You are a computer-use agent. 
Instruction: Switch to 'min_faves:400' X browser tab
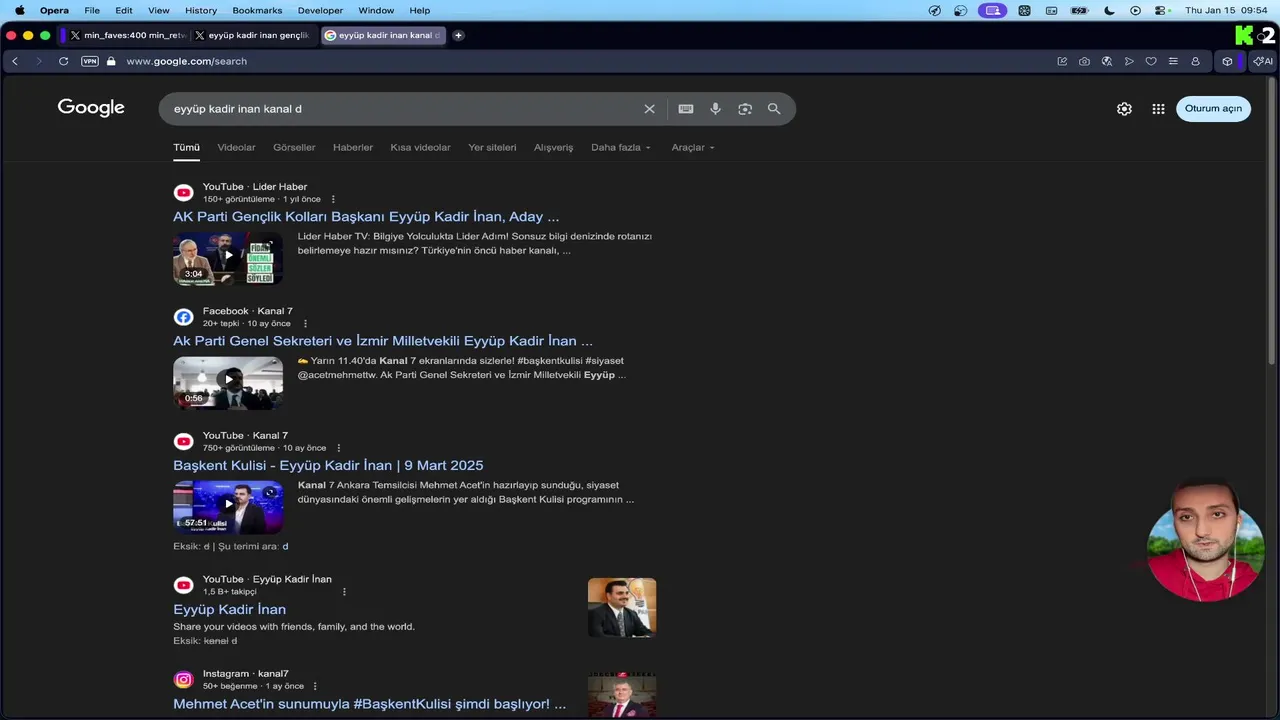[x=128, y=35]
